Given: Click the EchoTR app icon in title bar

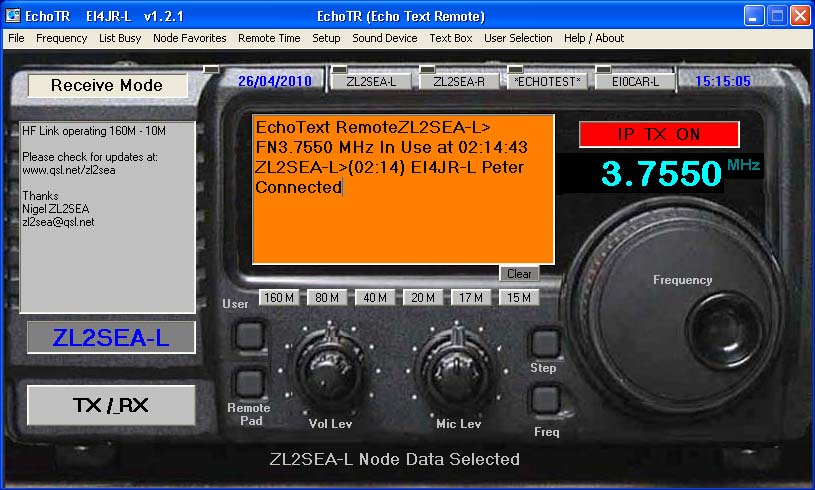Looking at the screenshot, I should point(13,16).
